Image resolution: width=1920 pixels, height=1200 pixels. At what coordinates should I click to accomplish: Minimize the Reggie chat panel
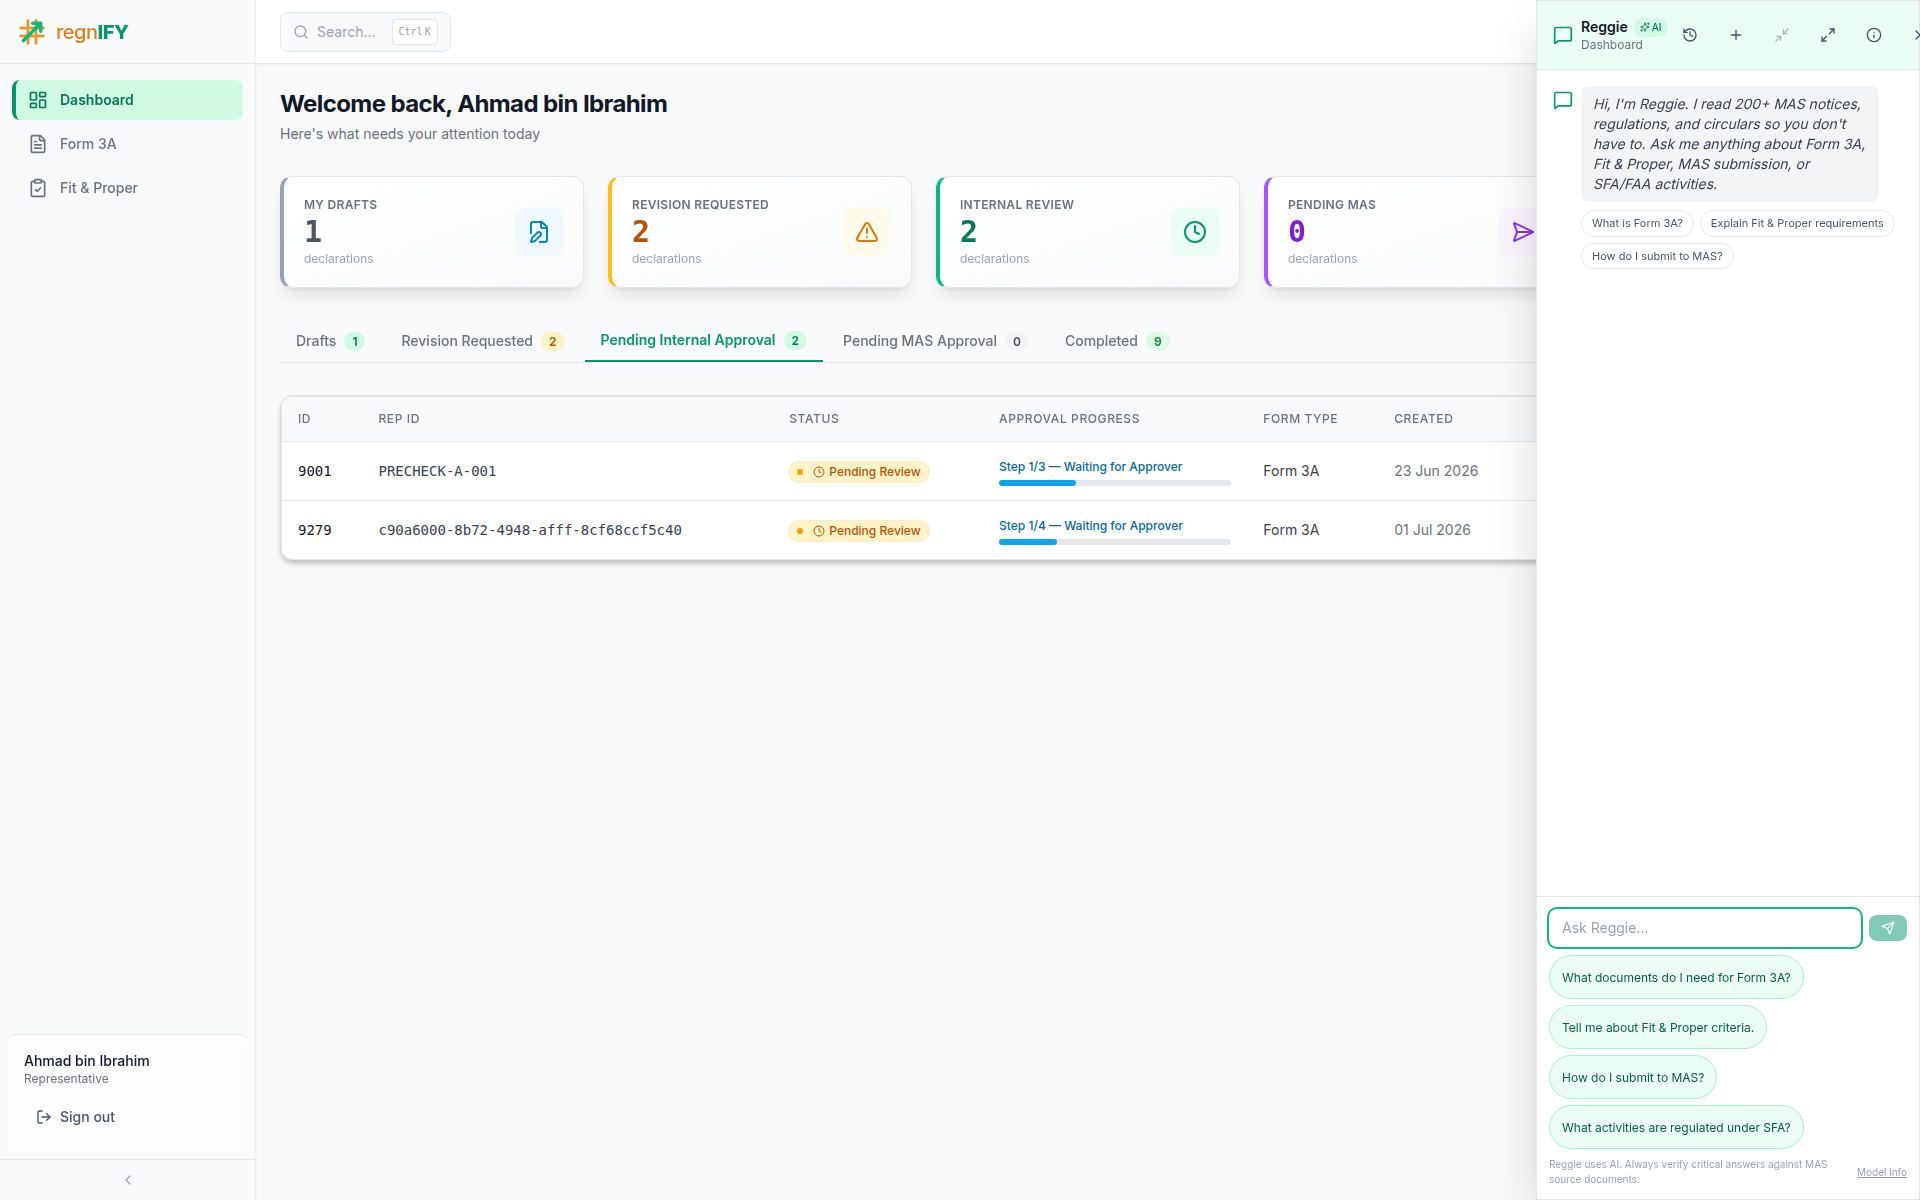tap(1782, 35)
